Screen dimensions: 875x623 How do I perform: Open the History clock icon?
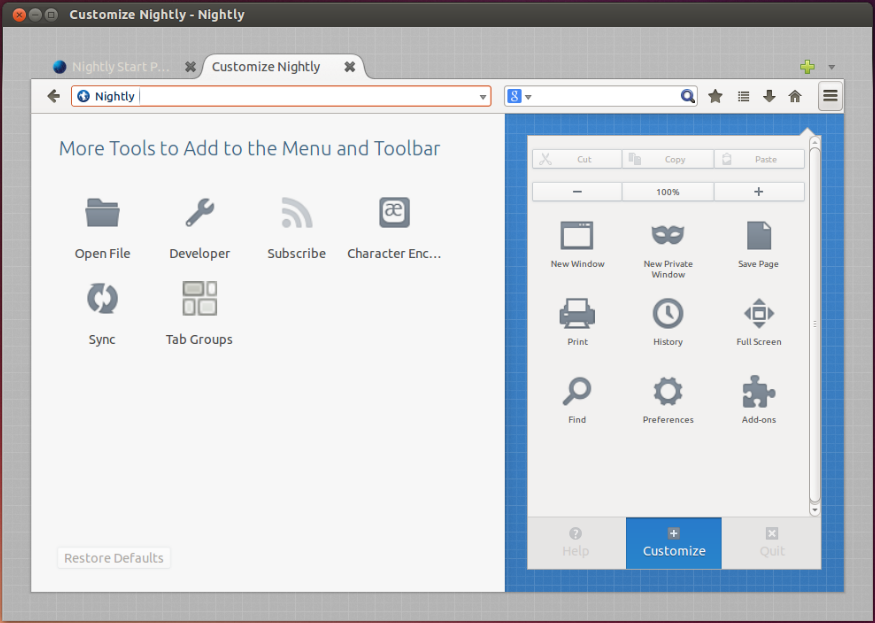(x=668, y=314)
